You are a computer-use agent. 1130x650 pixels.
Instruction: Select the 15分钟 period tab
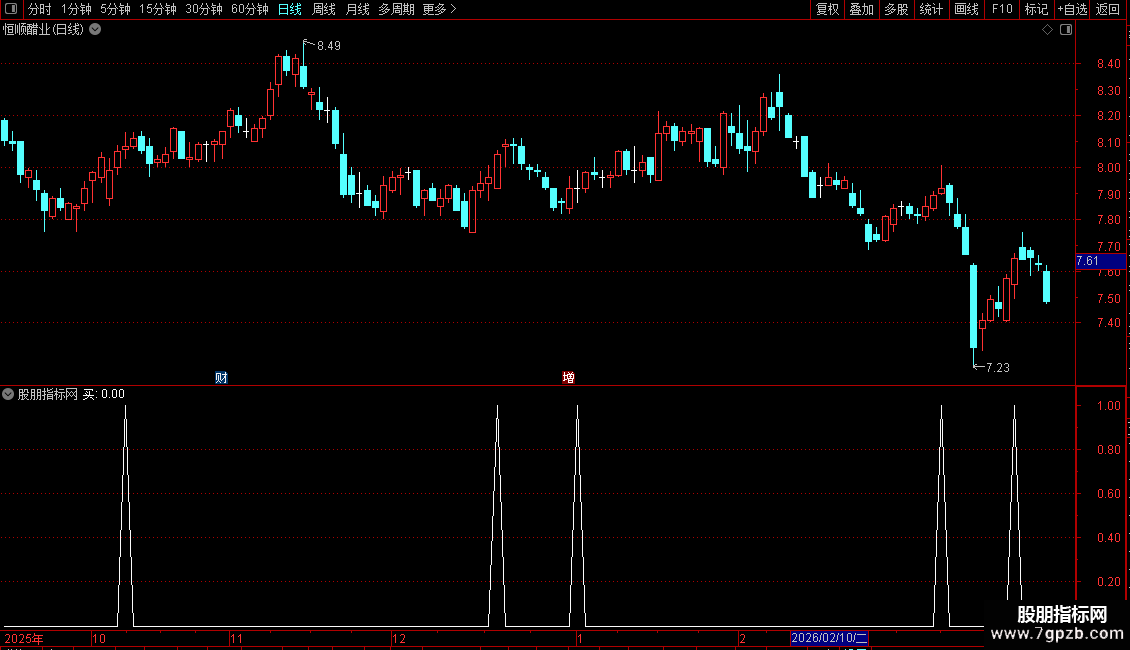pyautogui.click(x=157, y=9)
